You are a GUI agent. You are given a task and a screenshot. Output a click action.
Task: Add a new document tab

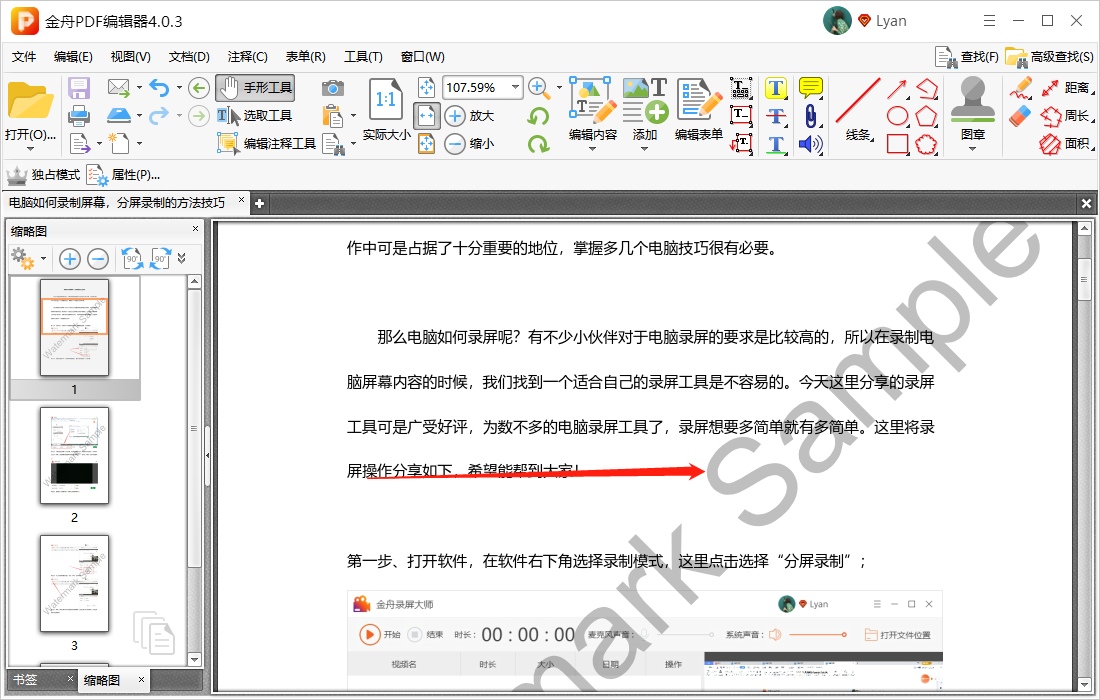point(259,203)
